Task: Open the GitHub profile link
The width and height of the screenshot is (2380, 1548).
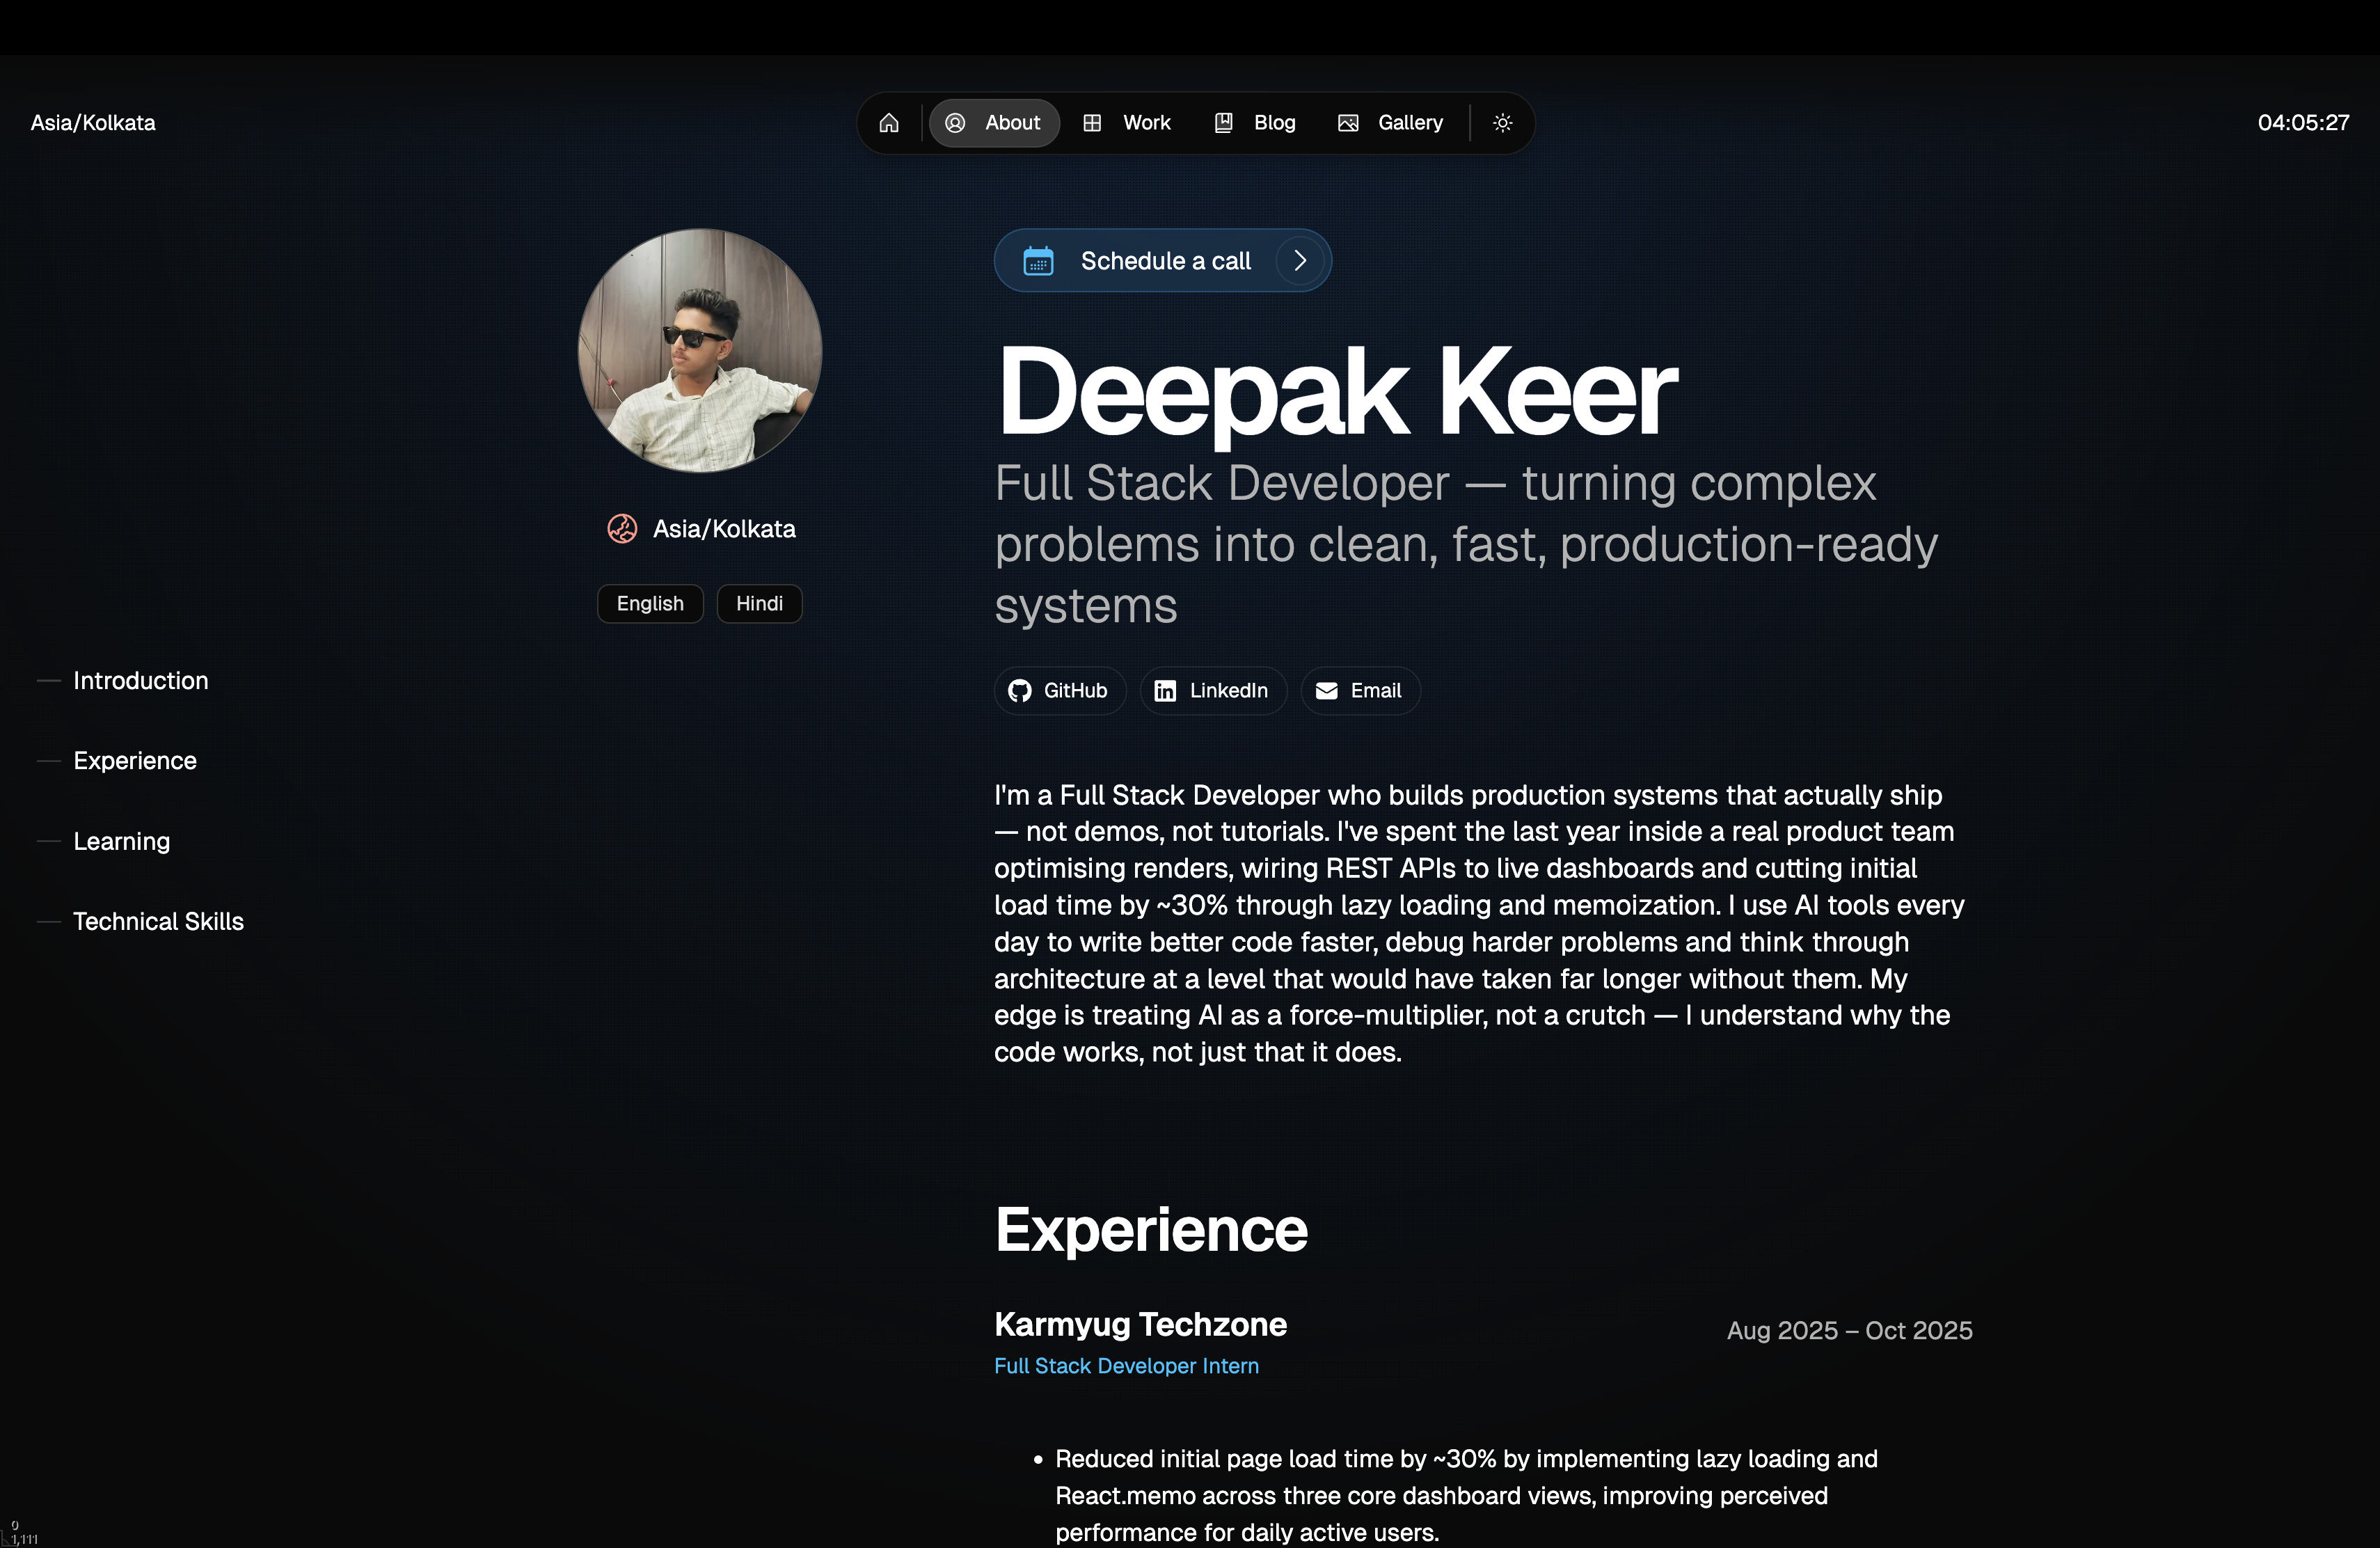Action: [x=1059, y=691]
